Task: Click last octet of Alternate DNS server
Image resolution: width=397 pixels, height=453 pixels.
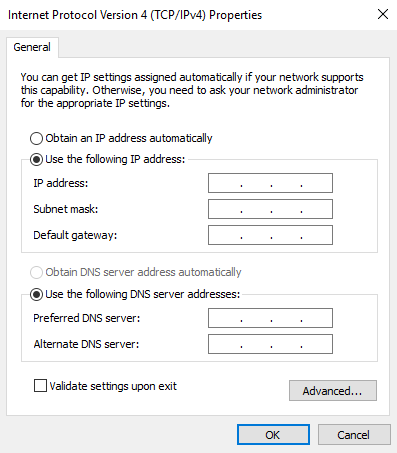Action: click(x=317, y=344)
